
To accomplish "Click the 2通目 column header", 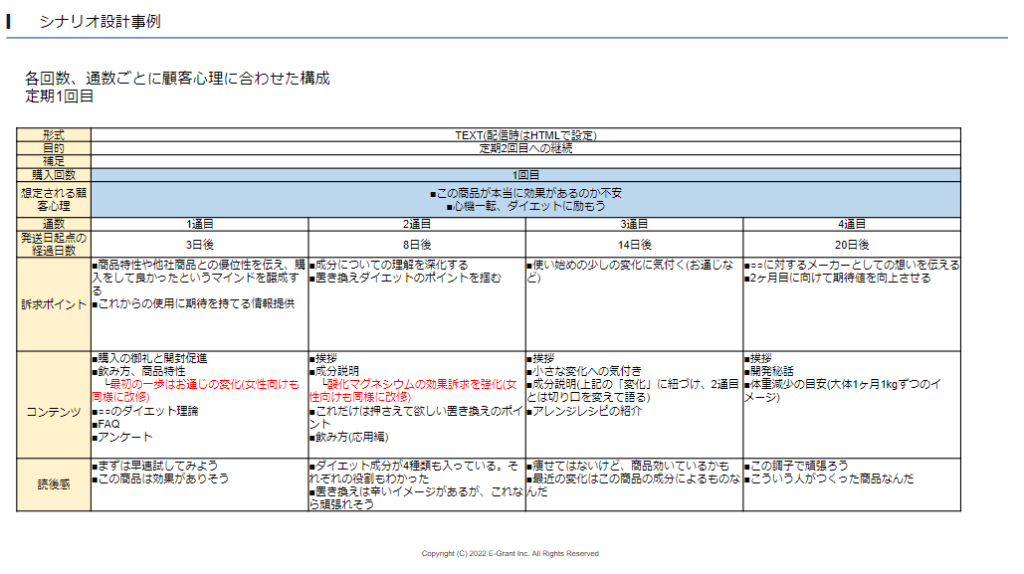I will (x=417, y=224).
